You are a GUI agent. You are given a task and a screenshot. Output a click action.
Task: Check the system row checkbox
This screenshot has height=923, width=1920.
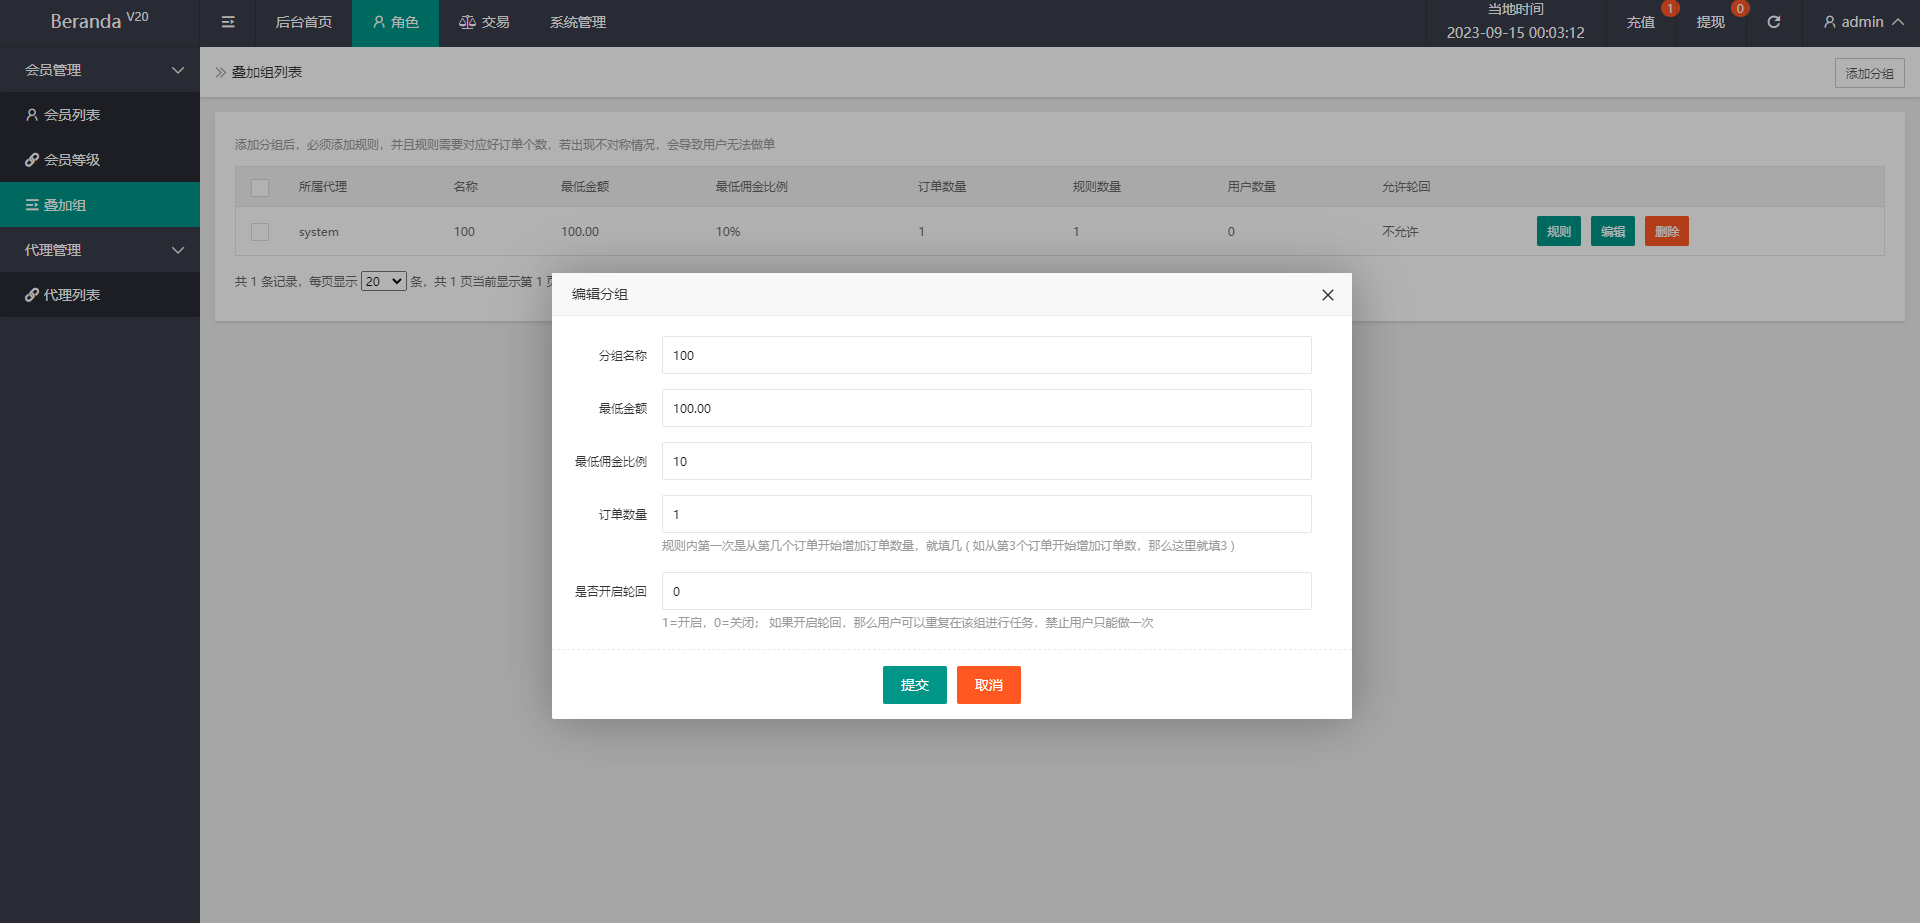260,232
